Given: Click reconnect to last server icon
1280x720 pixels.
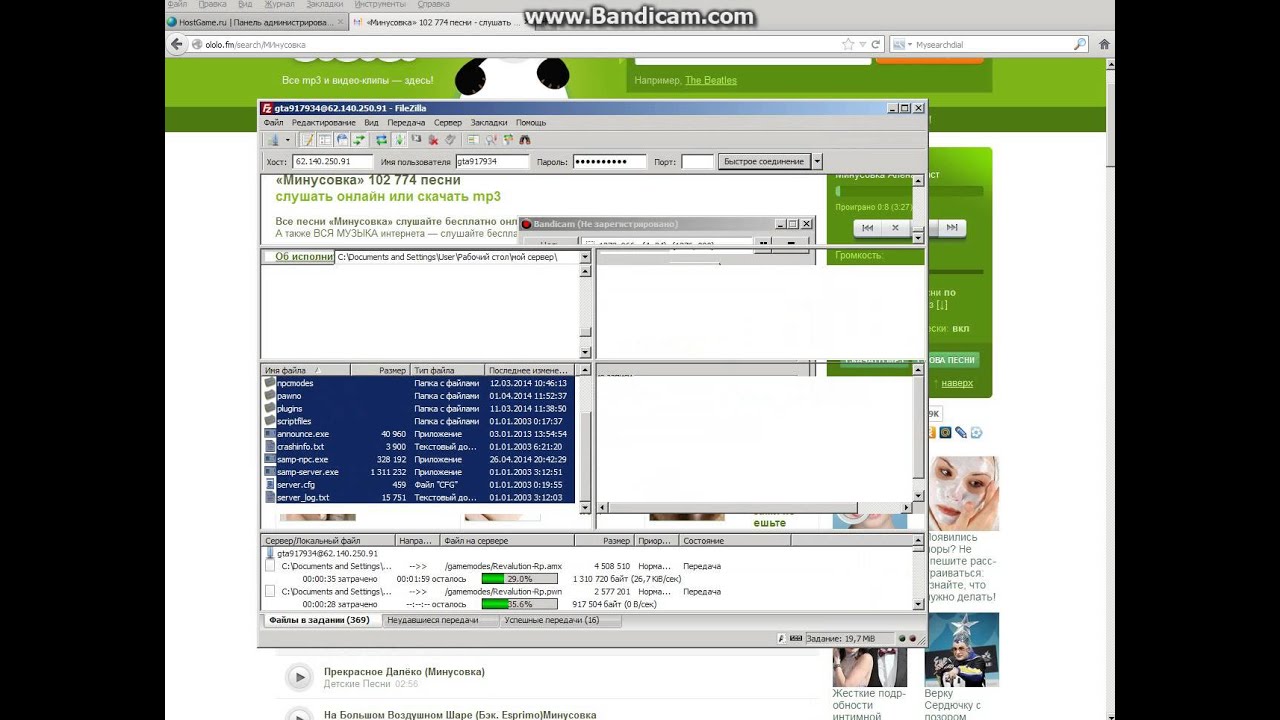Looking at the screenshot, I should (x=450, y=140).
